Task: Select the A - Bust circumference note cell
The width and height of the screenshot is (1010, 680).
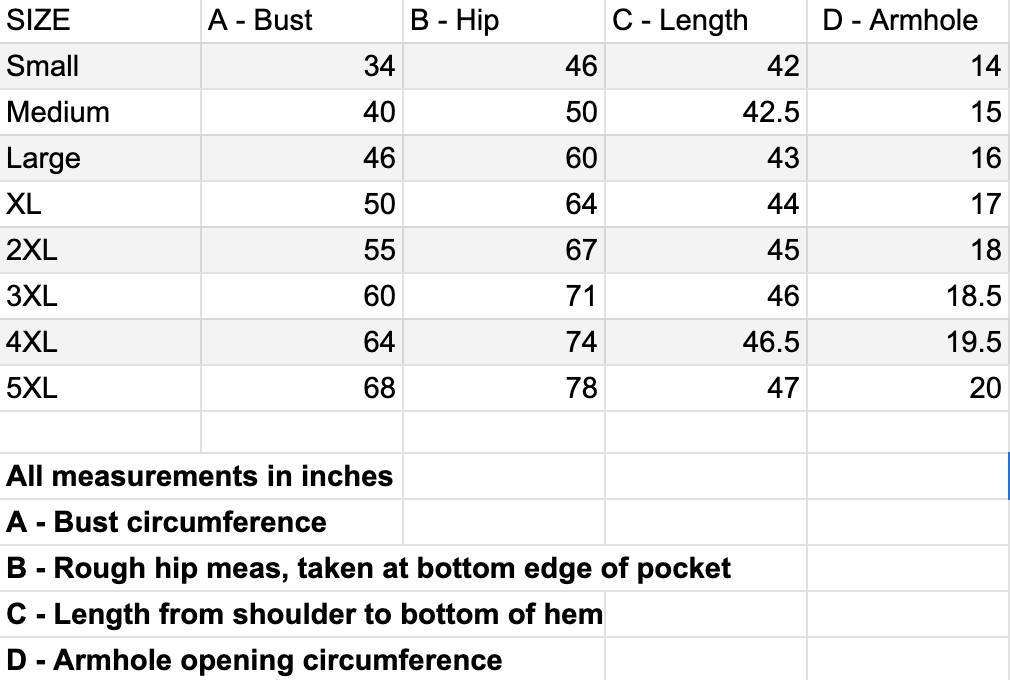Action: [166, 522]
